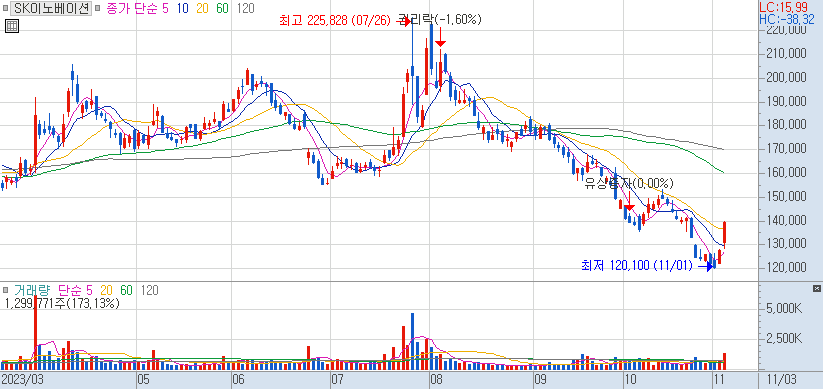Click the 1,299,771주(173.13%) volume readout
823x389 pixels.
tap(62, 303)
